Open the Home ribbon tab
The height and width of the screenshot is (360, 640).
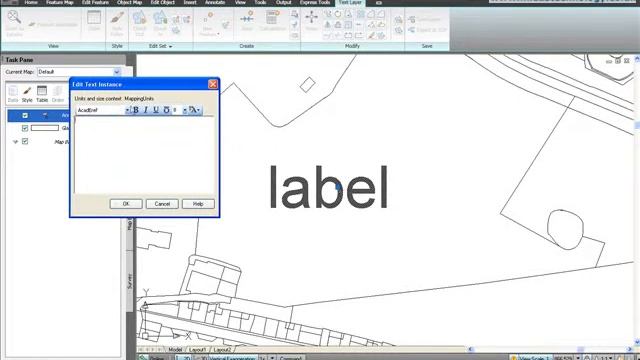pyautogui.click(x=31, y=2)
